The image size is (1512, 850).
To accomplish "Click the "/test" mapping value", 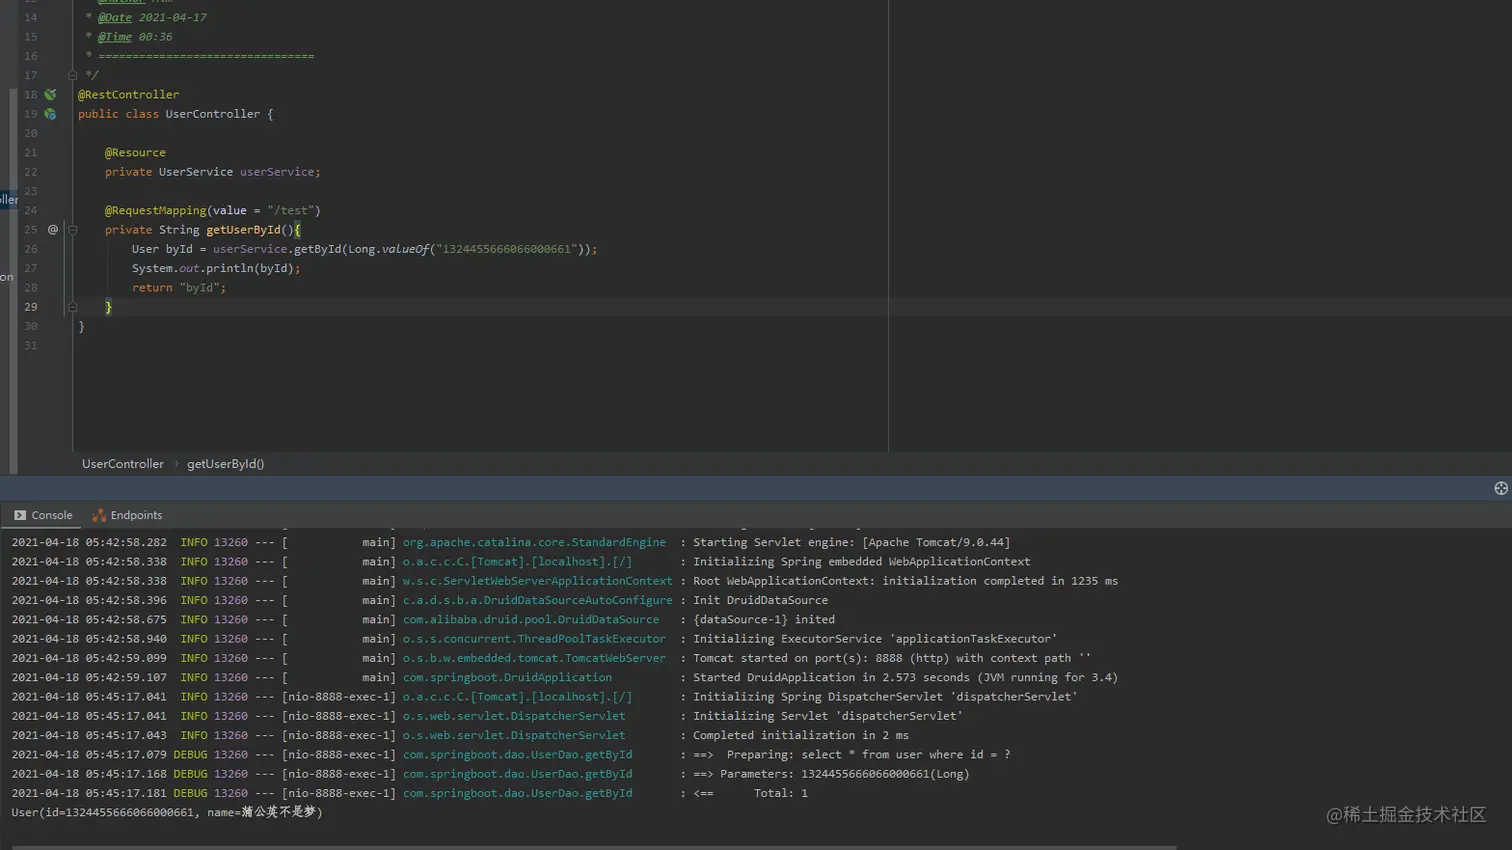I will pos(290,211).
